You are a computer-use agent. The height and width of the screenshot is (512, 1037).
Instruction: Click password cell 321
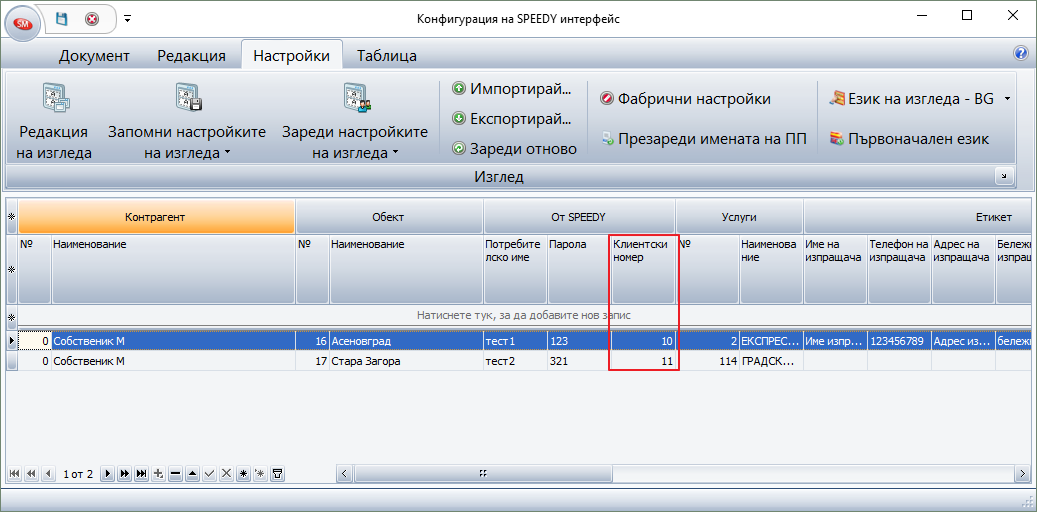coord(579,362)
